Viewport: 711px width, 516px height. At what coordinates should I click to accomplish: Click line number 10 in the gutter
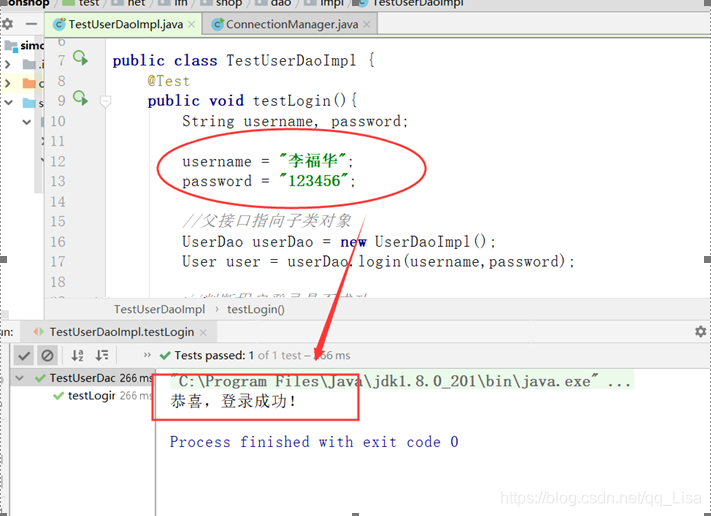pos(58,121)
